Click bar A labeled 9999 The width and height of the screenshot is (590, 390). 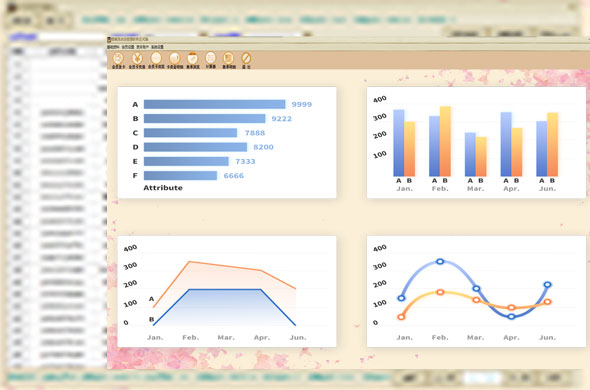click(214, 104)
